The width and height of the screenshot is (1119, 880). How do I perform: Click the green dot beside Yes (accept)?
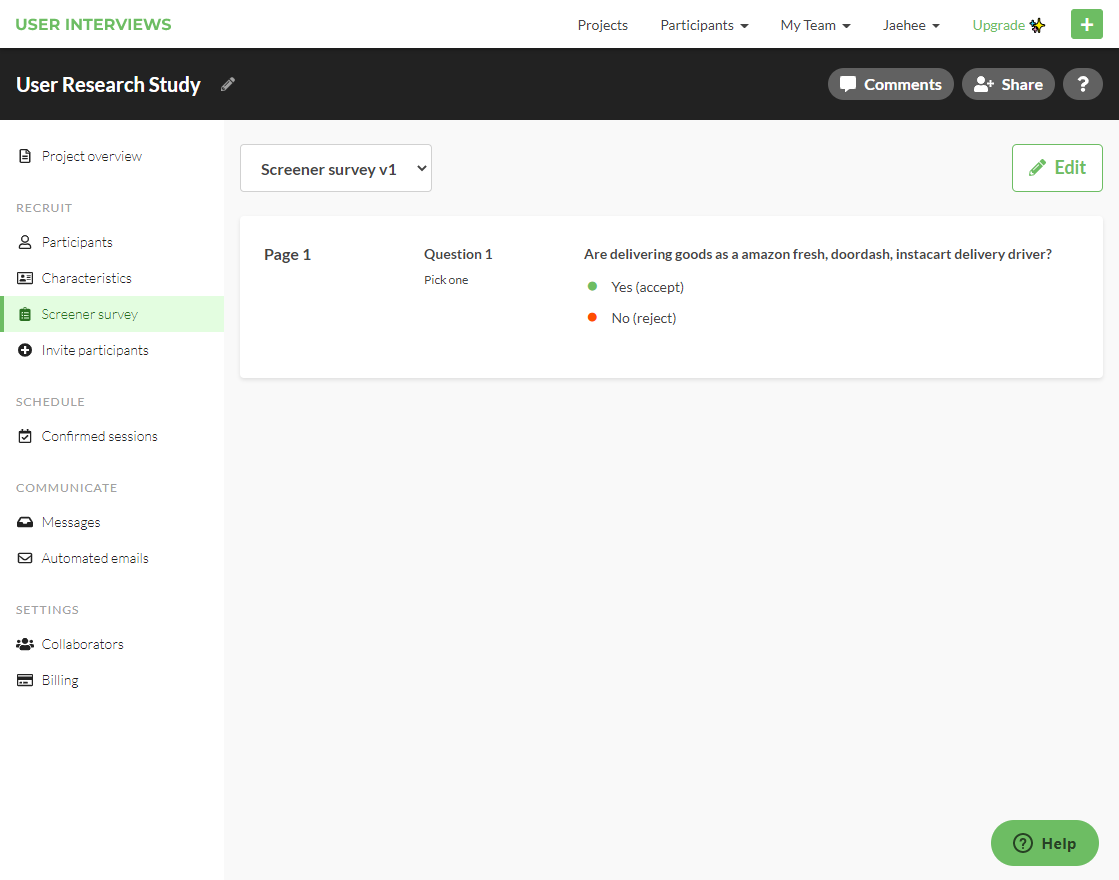pyautogui.click(x=592, y=286)
